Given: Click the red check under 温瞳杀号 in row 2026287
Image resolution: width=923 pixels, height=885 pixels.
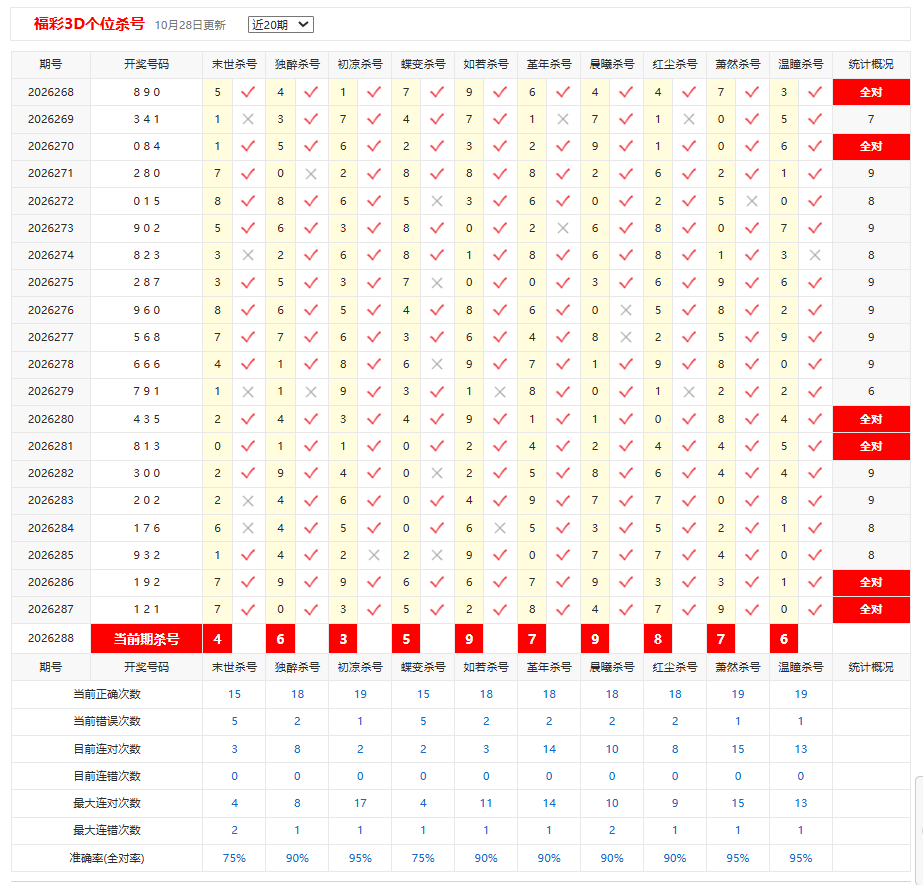Looking at the screenshot, I should pos(815,609).
